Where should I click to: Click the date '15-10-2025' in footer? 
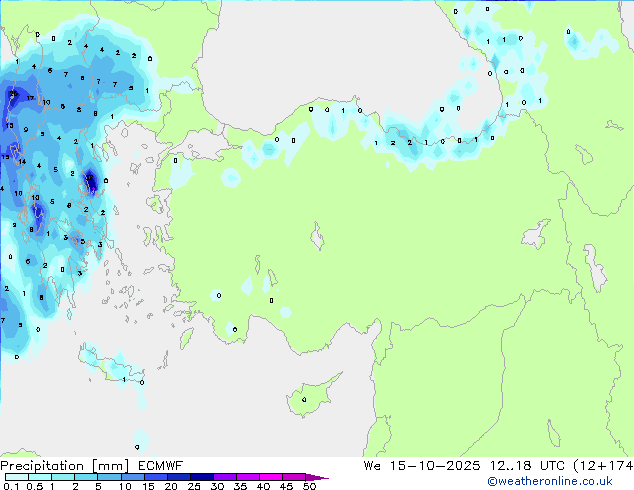point(435,466)
